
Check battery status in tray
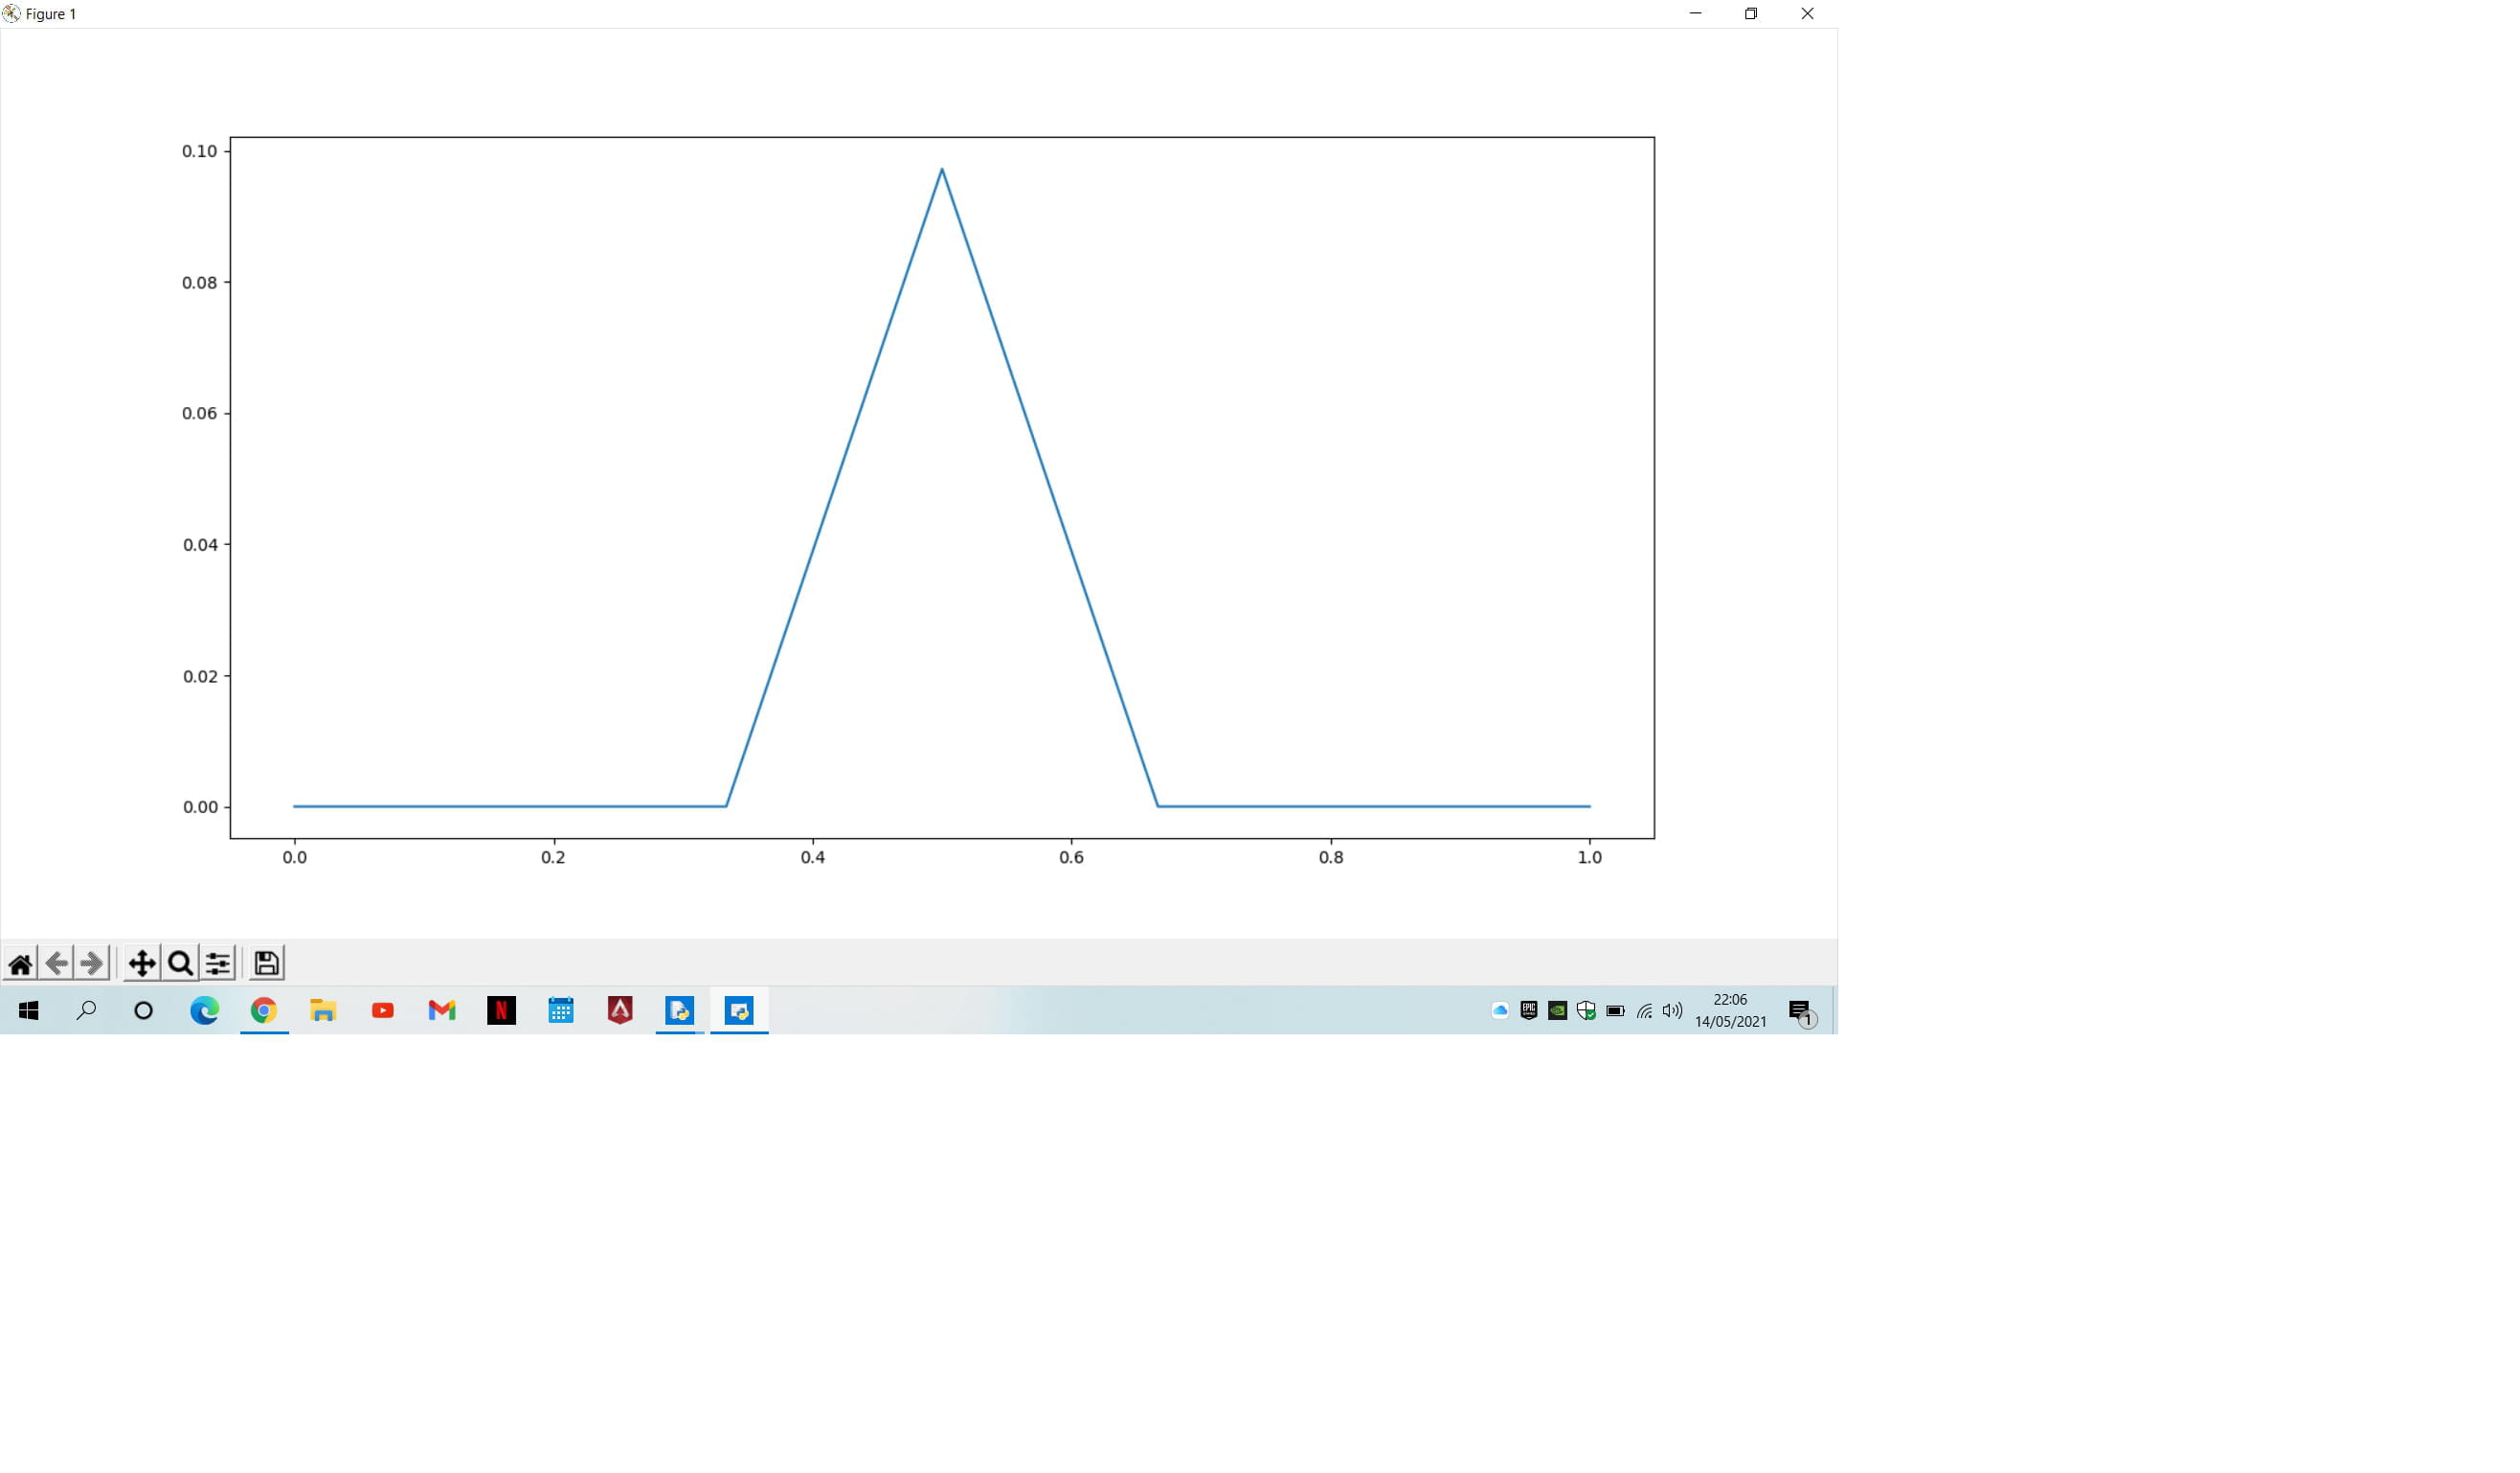pyautogui.click(x=1615, y=1011)
